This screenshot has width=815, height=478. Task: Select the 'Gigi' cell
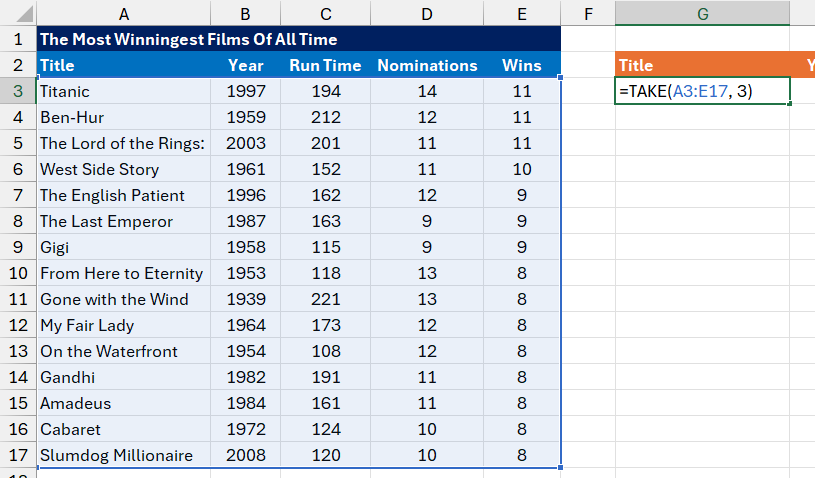[124, 247]
